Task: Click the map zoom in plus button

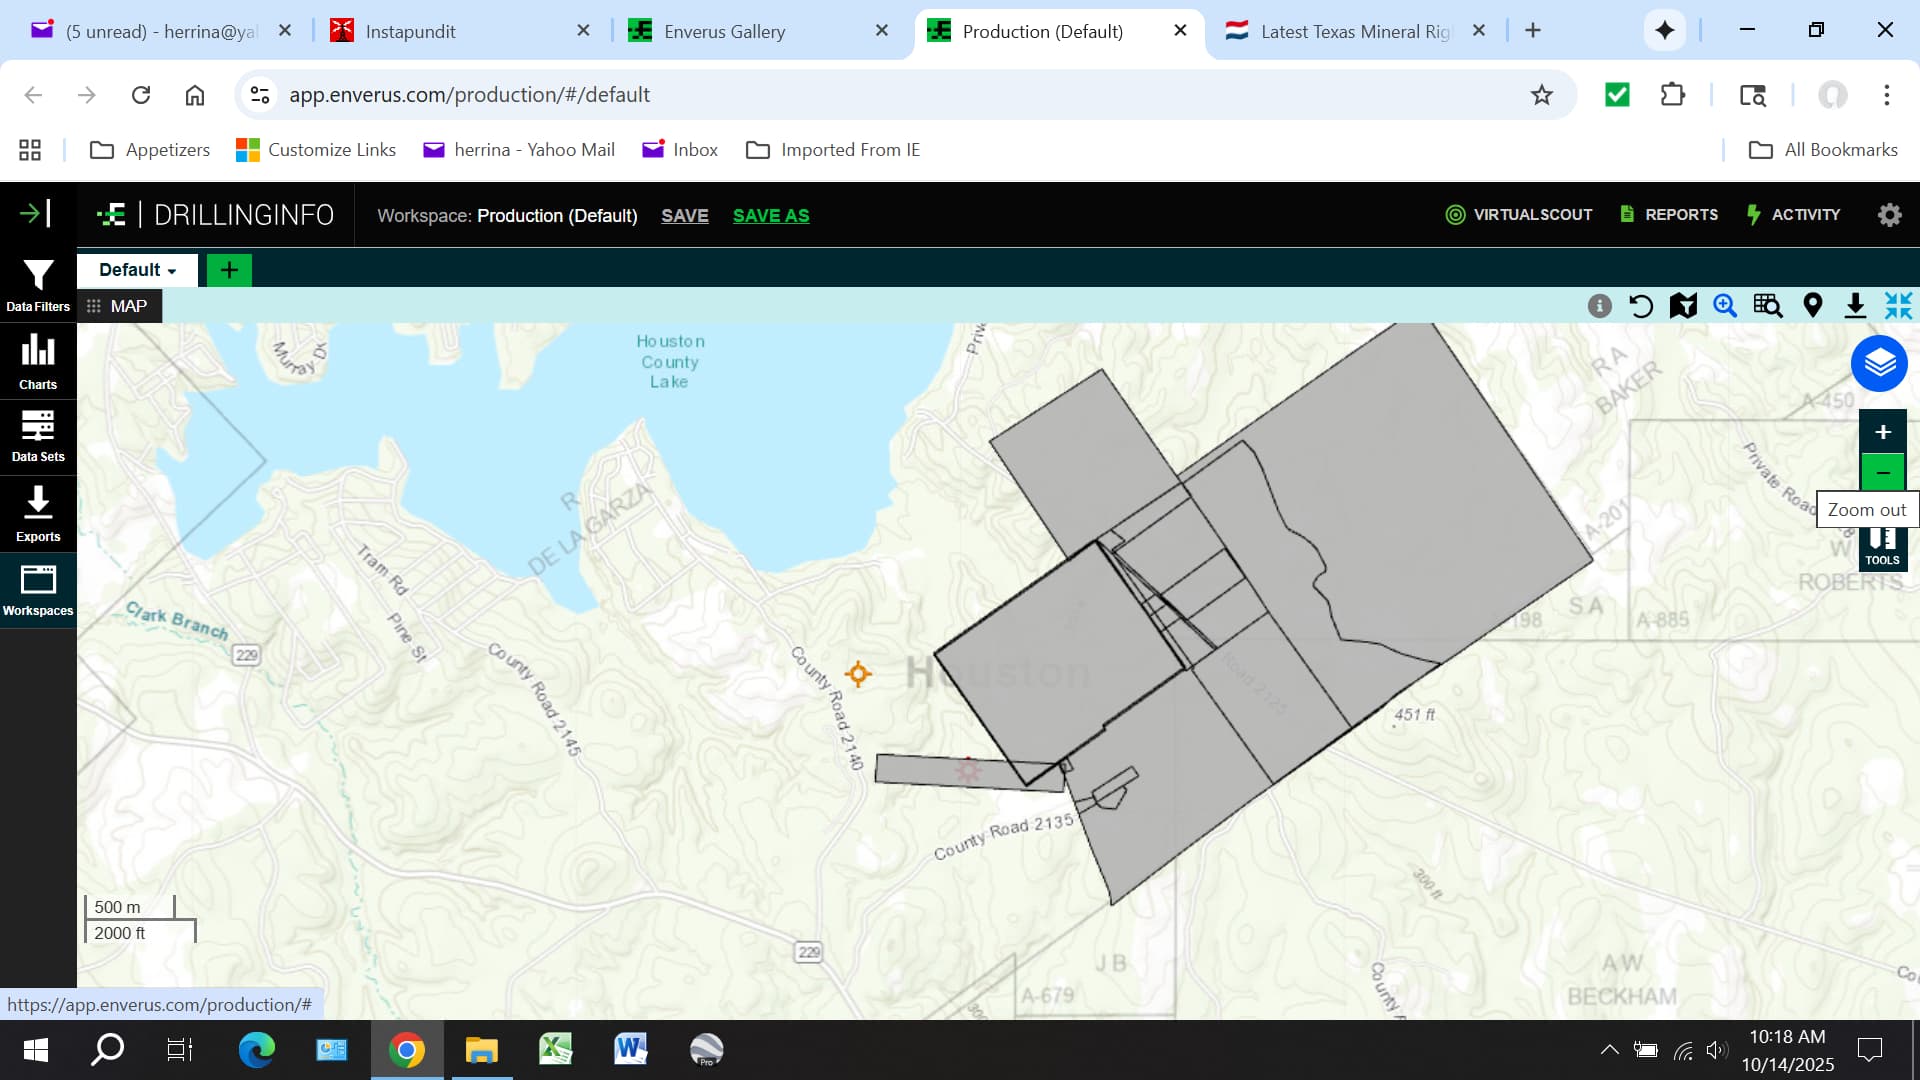Action: click(x=1882, y=432)
